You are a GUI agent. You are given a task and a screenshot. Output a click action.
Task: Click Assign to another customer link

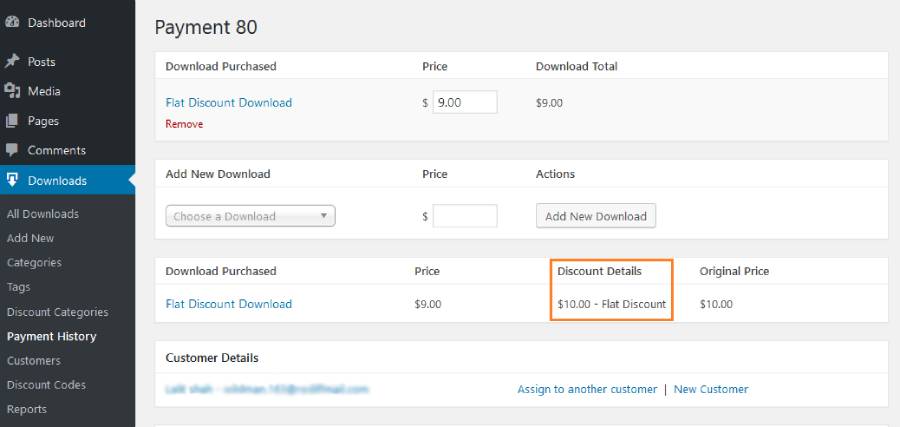coord(587,389)
